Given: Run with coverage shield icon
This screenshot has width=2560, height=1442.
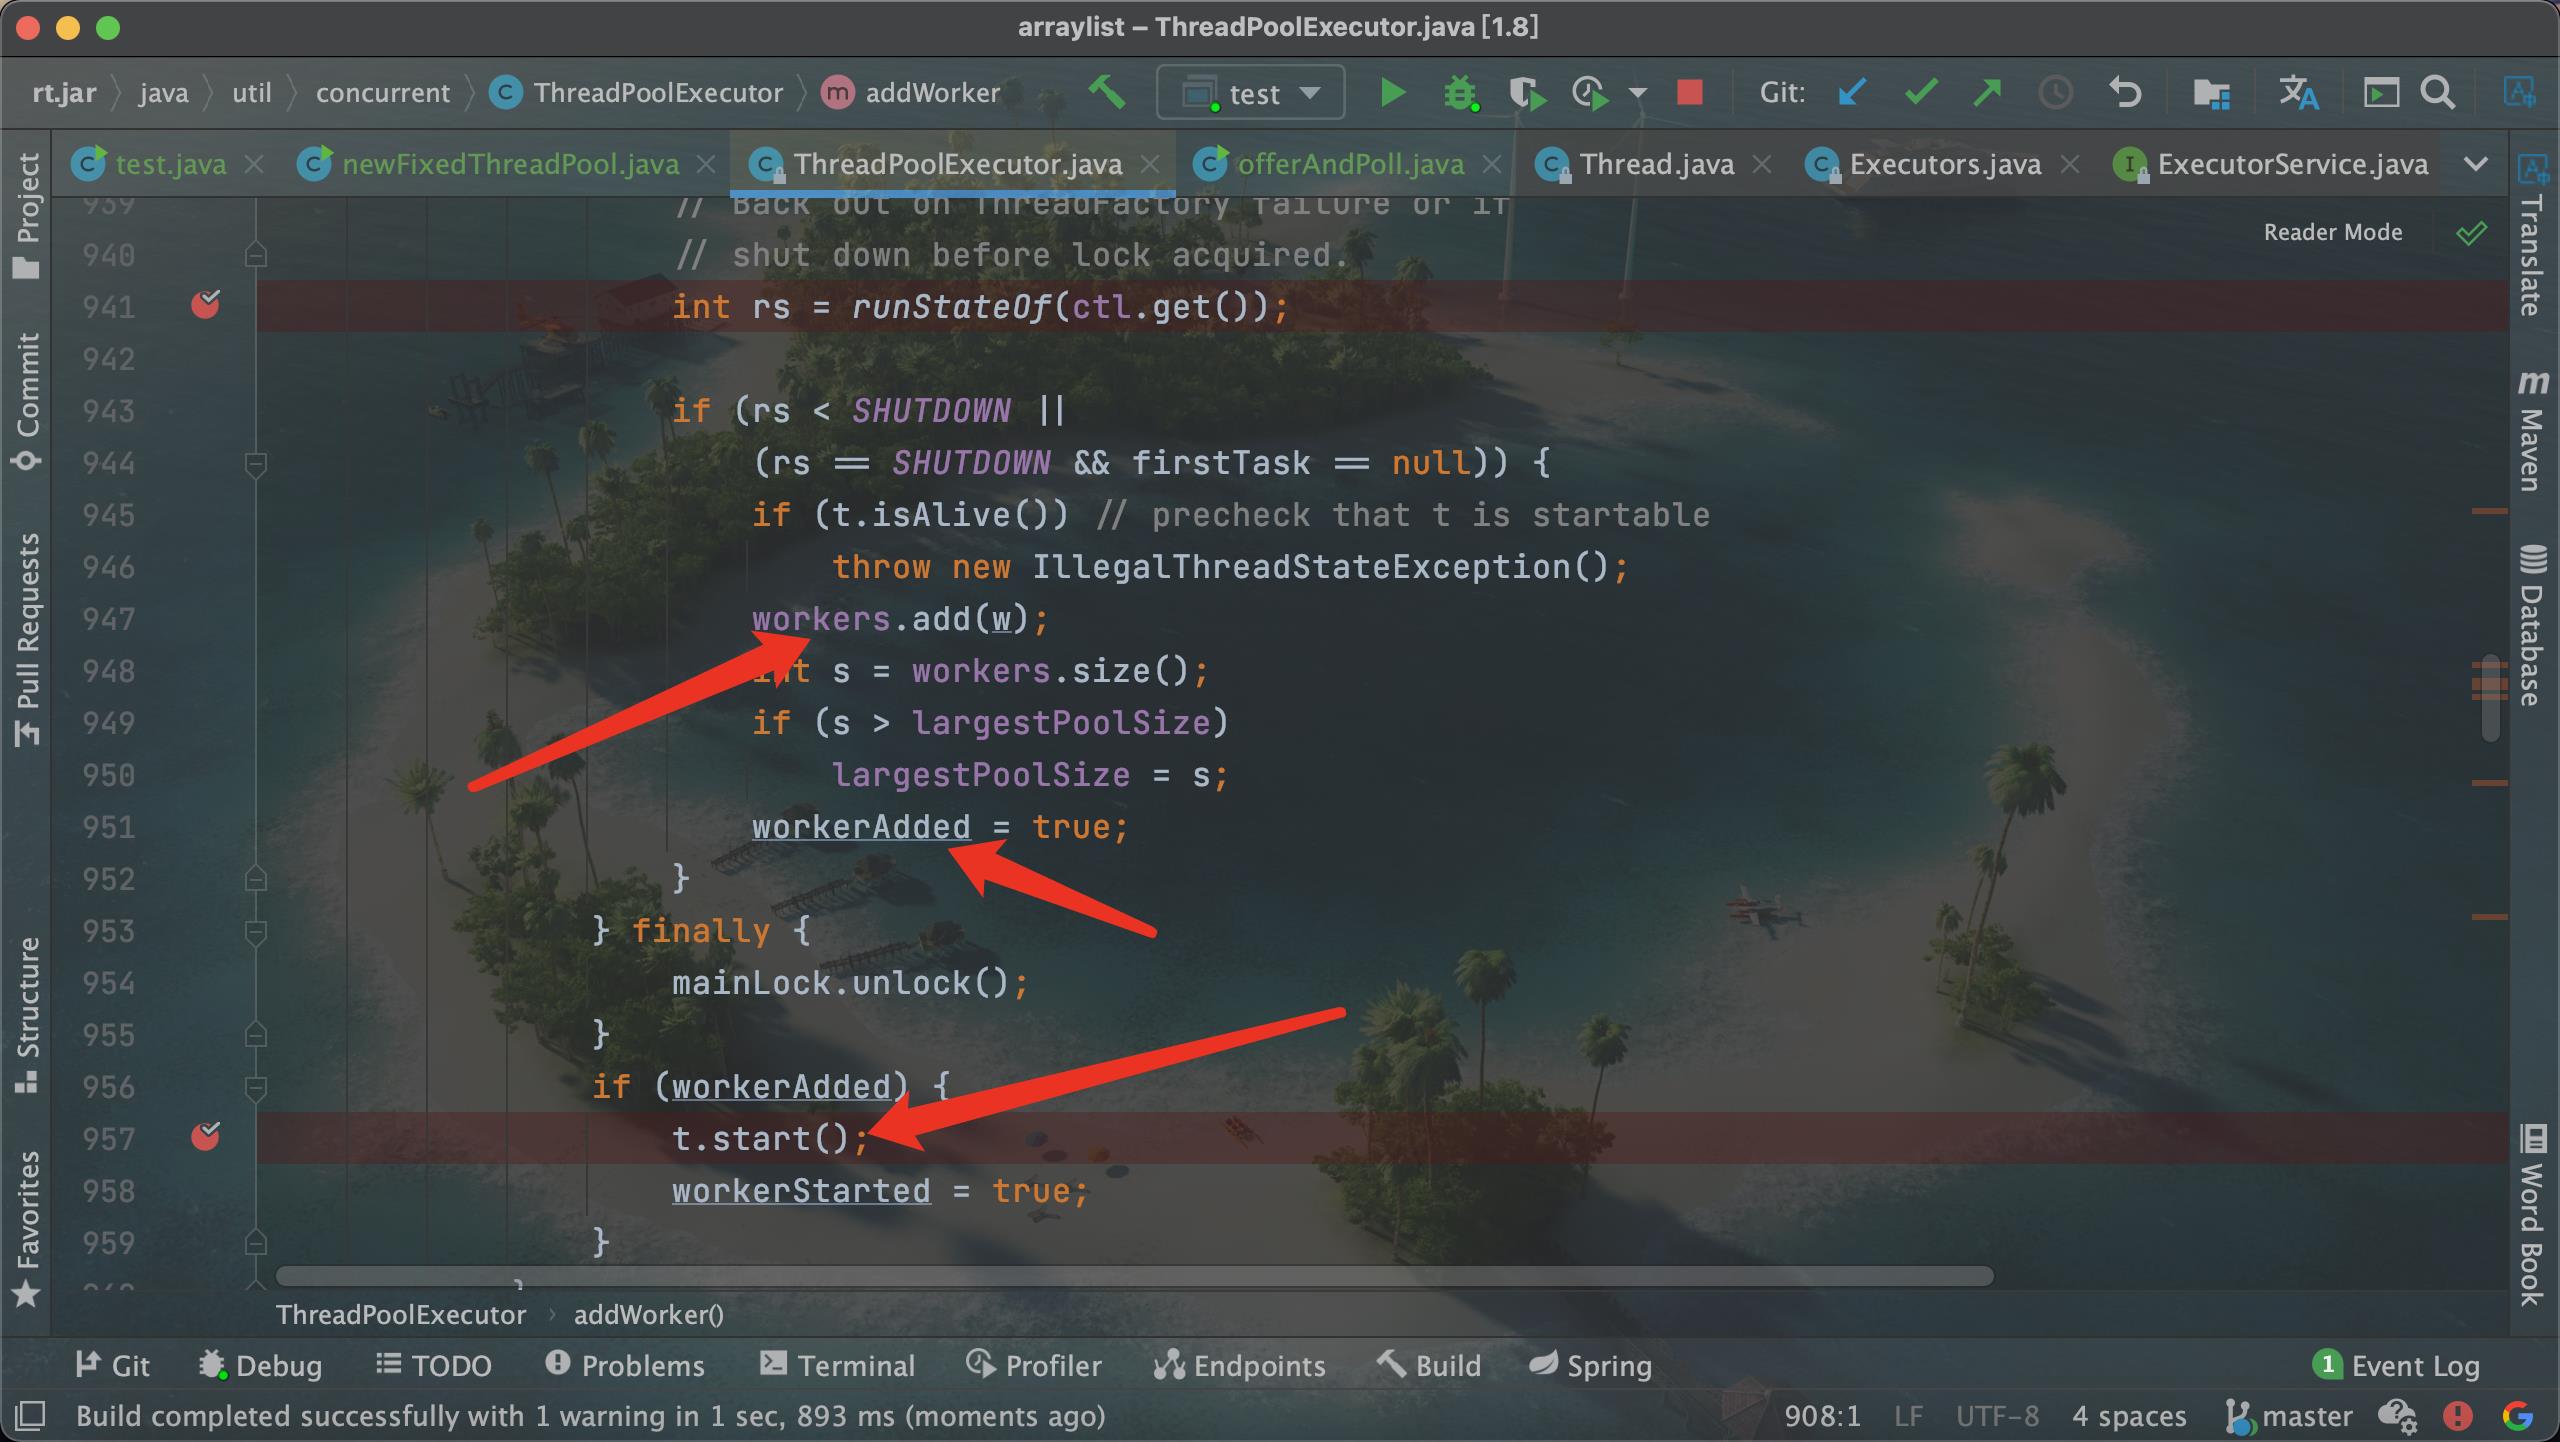Looking at the screenshot, I should 1527,93.
